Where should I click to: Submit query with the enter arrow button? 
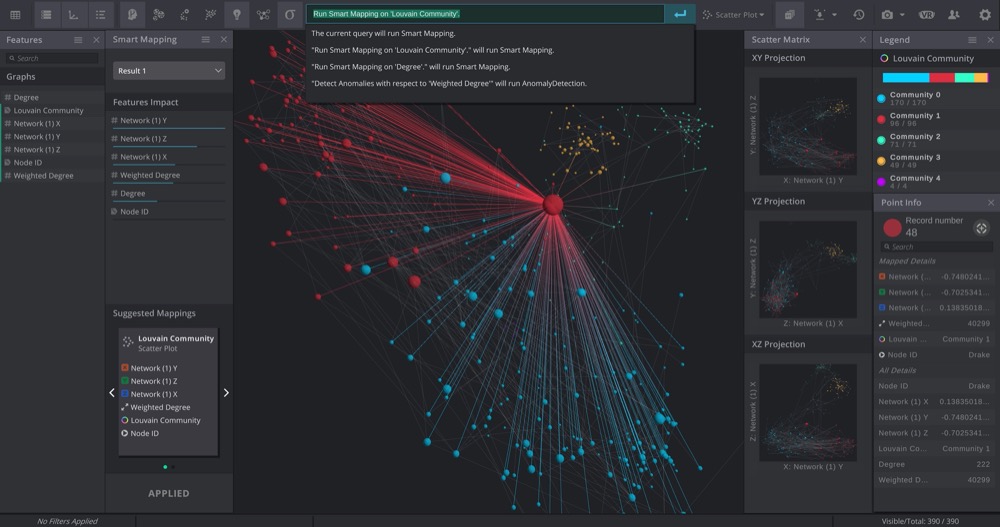[x=680, y=14]
